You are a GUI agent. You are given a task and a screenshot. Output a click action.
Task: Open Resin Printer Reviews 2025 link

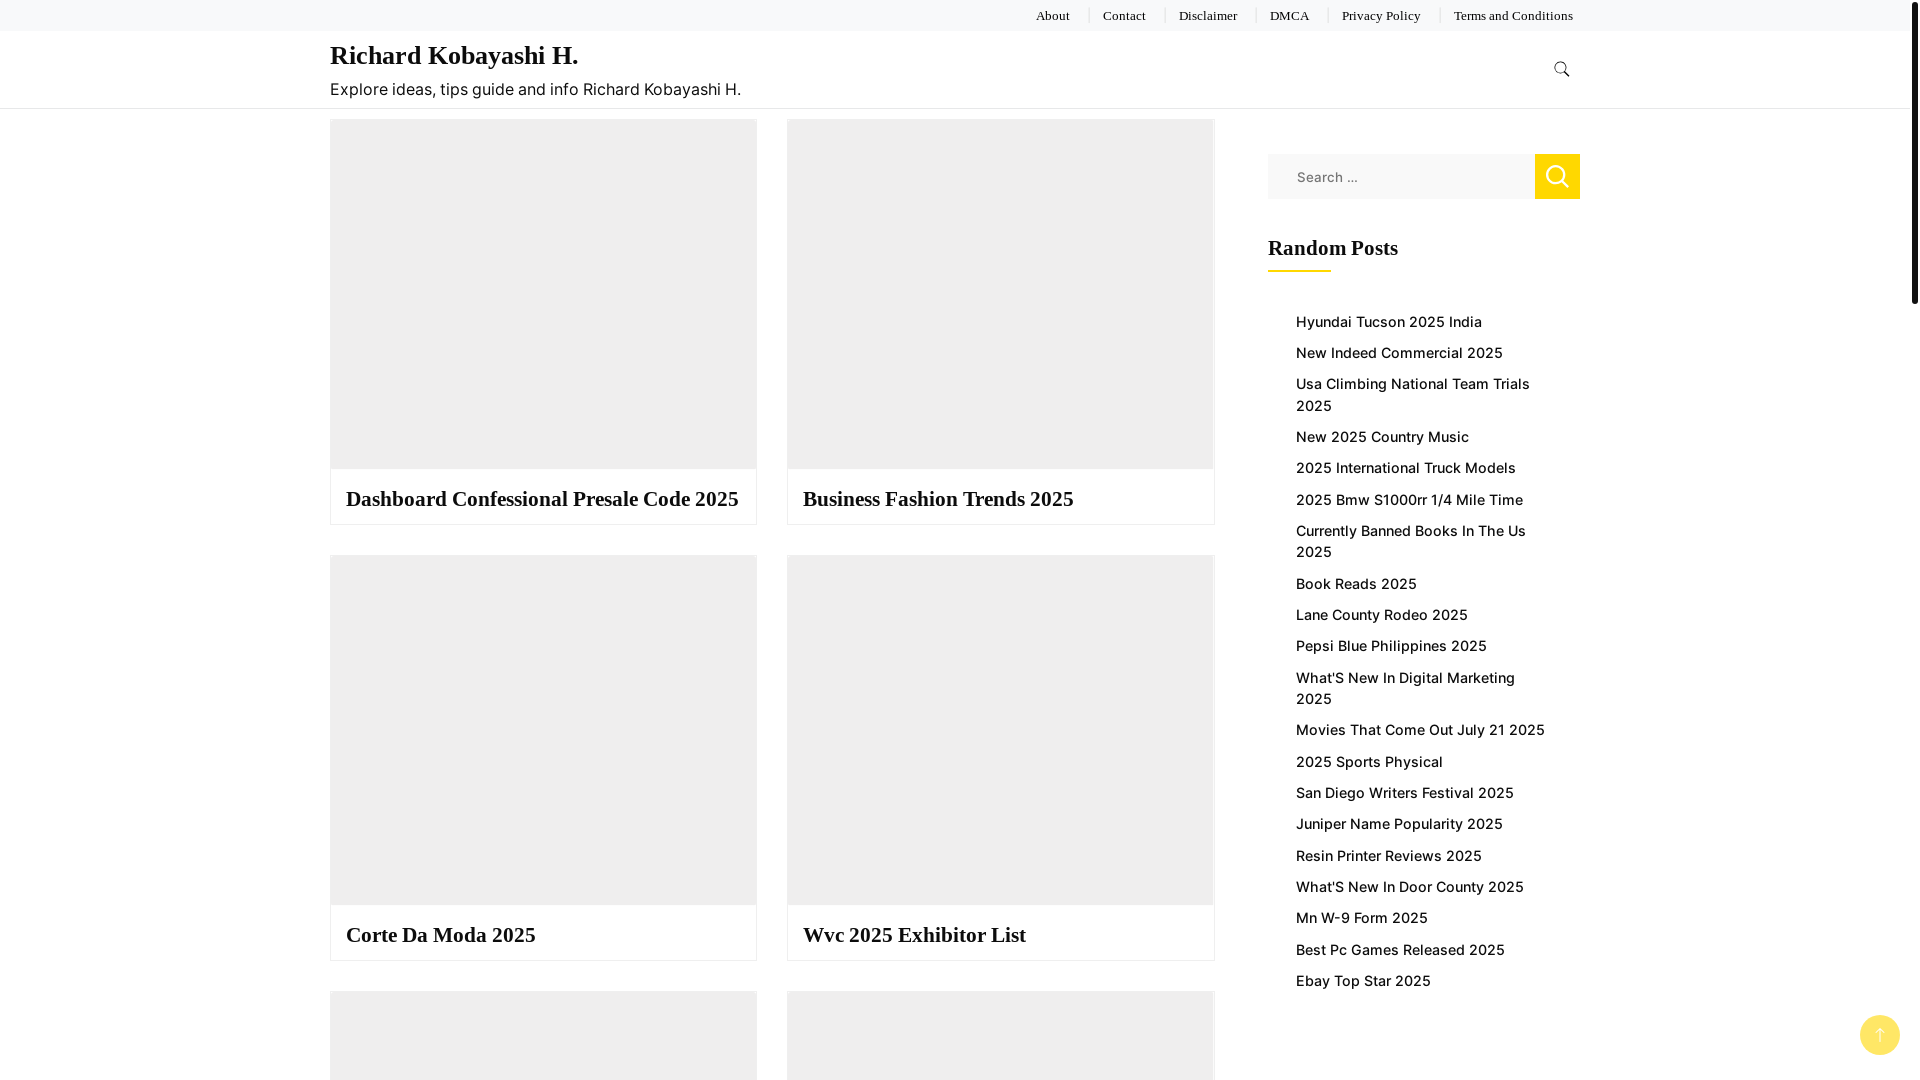[1388, 856]
